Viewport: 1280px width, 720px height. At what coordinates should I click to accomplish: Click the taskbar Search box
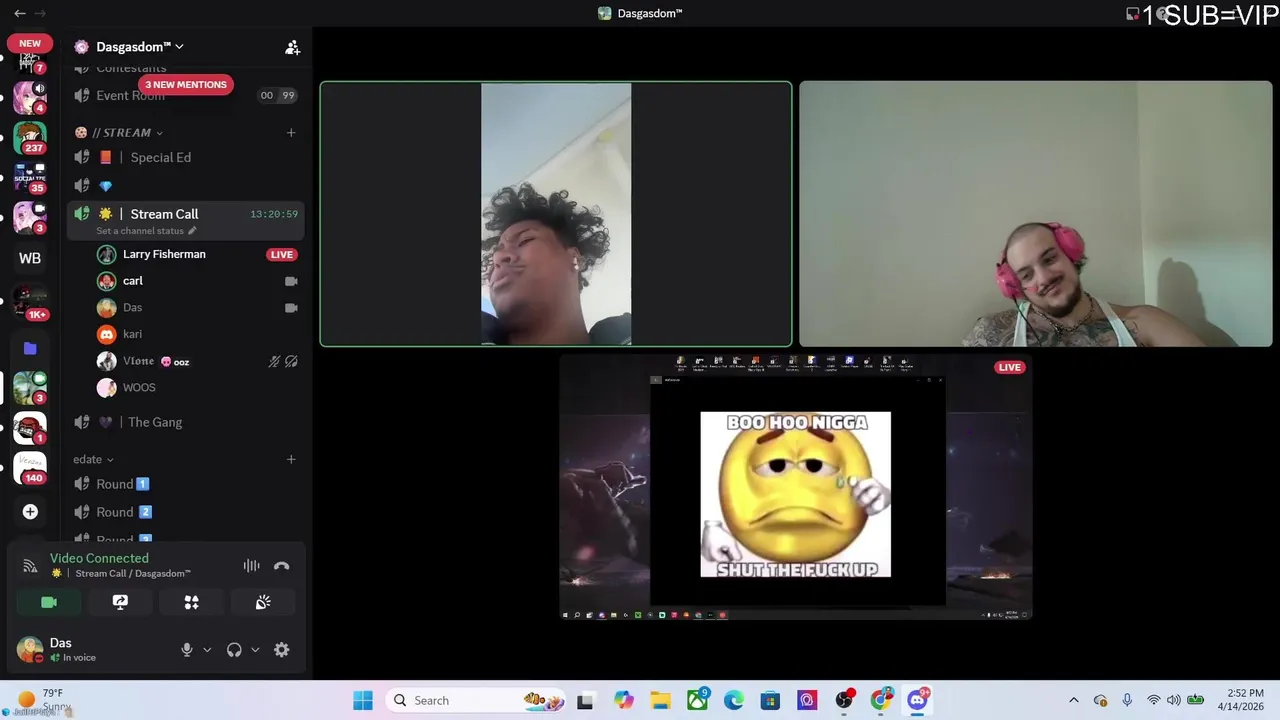478,700
